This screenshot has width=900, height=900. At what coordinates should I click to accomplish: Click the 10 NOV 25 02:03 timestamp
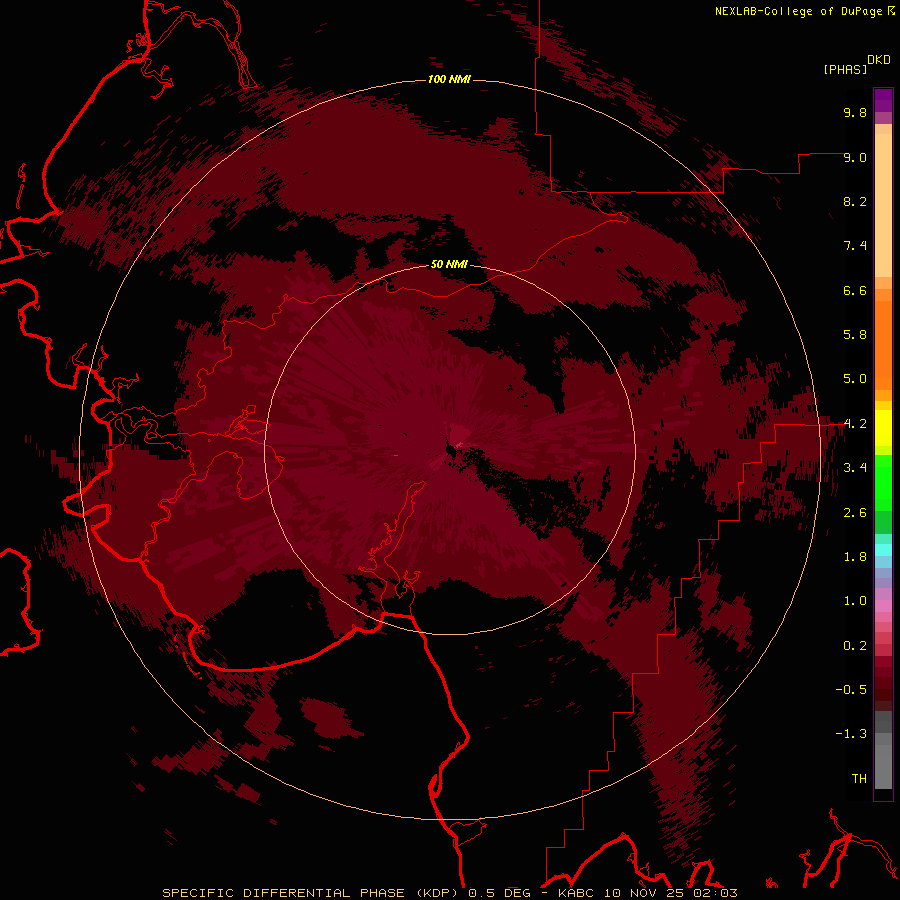(670, 893)
